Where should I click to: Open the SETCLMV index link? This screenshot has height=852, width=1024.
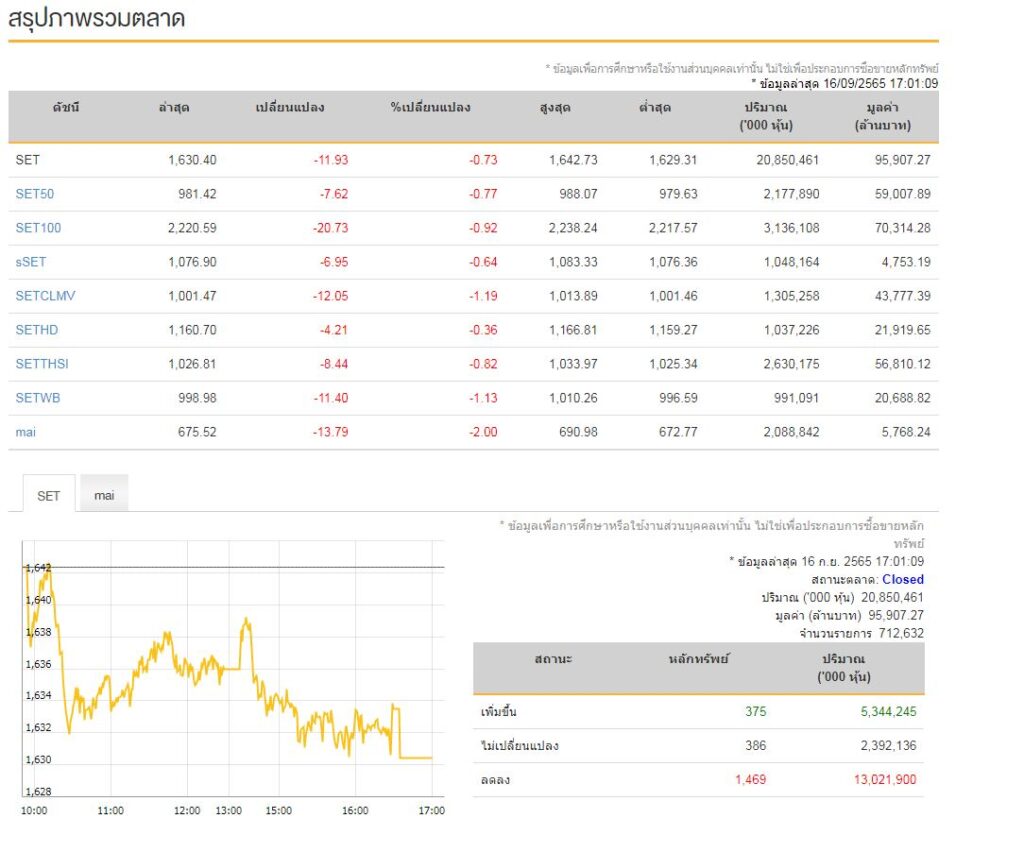pyautogui.click(x=45, y=296)
